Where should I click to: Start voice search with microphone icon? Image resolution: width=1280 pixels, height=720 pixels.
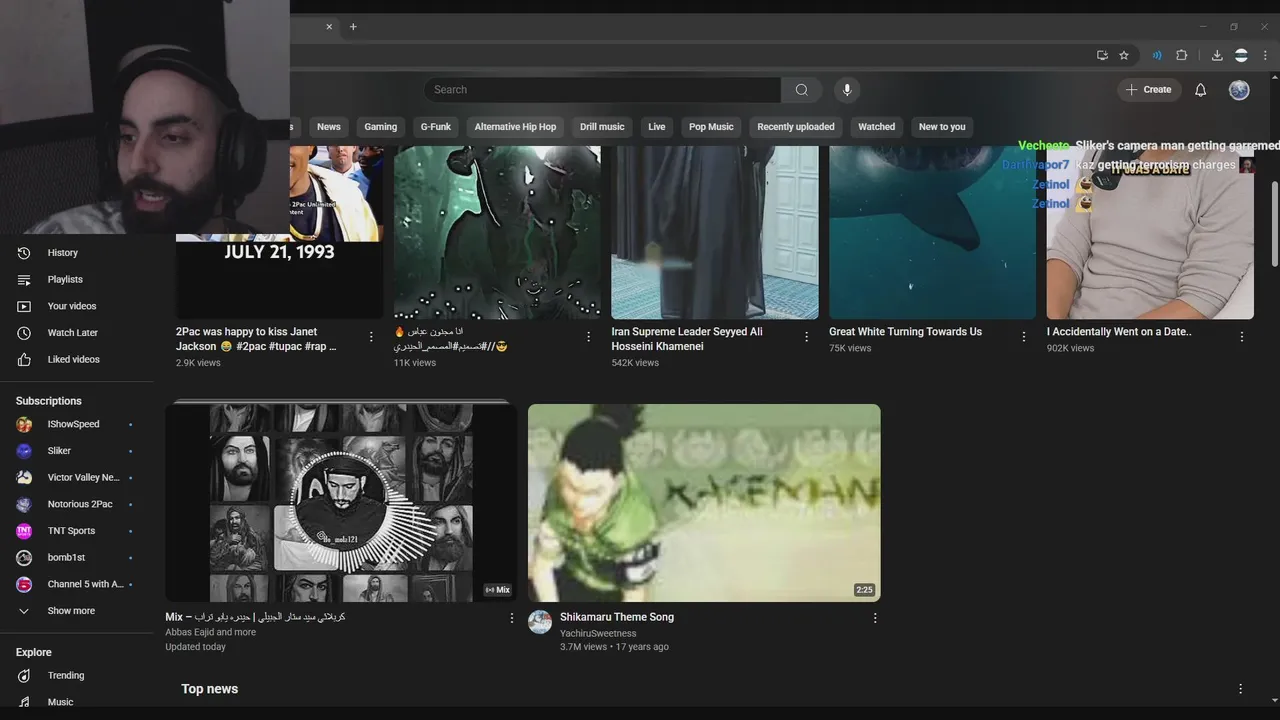(x=847, y=90)
